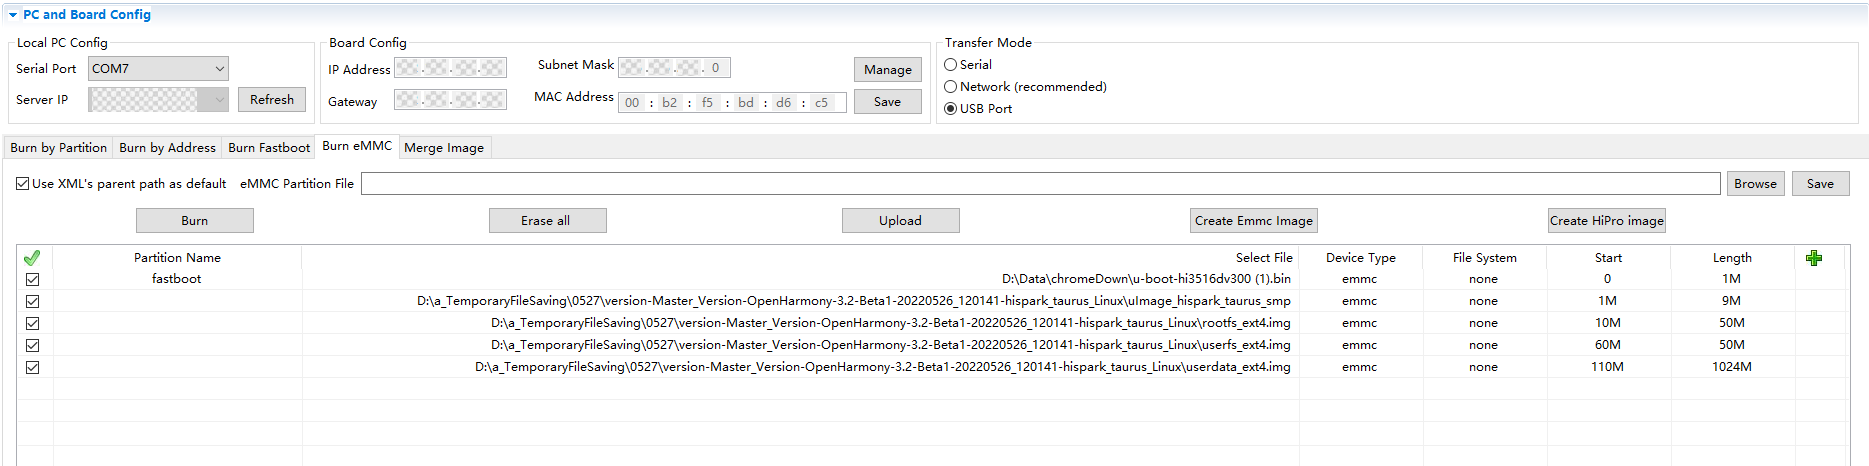Click the green plus add-partition icon
This screenshot has height=466, width=1869.
coord(1814,258)
